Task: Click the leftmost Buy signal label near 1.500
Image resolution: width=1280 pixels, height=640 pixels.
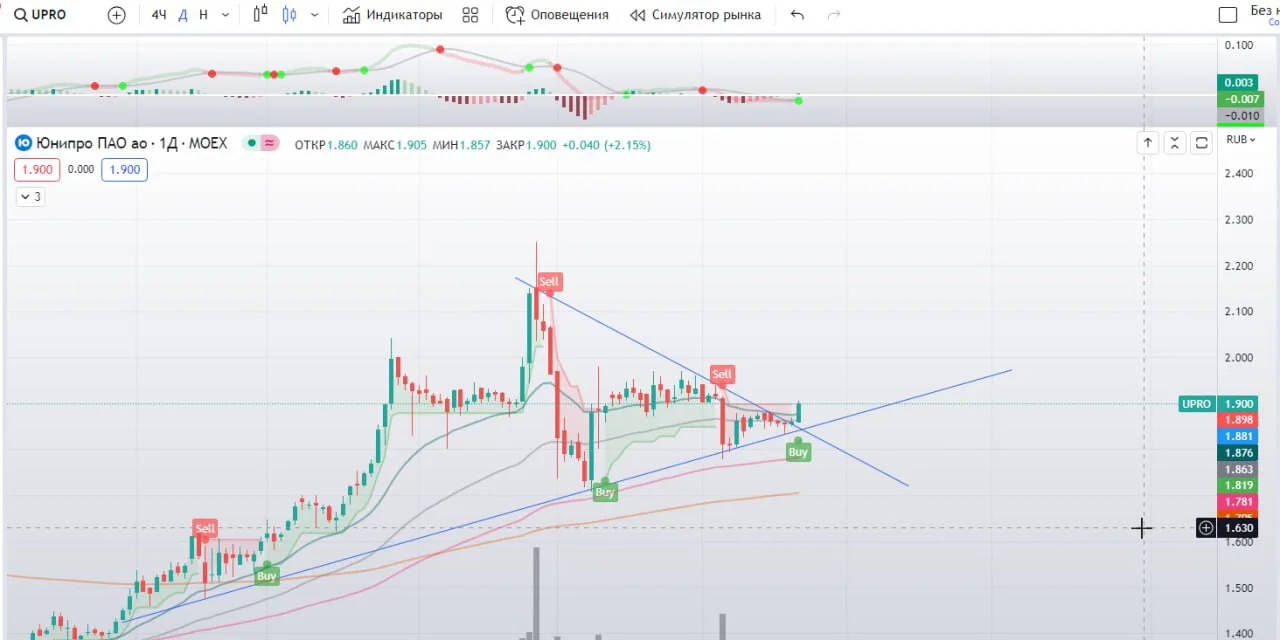Action: tap(266, 576)
